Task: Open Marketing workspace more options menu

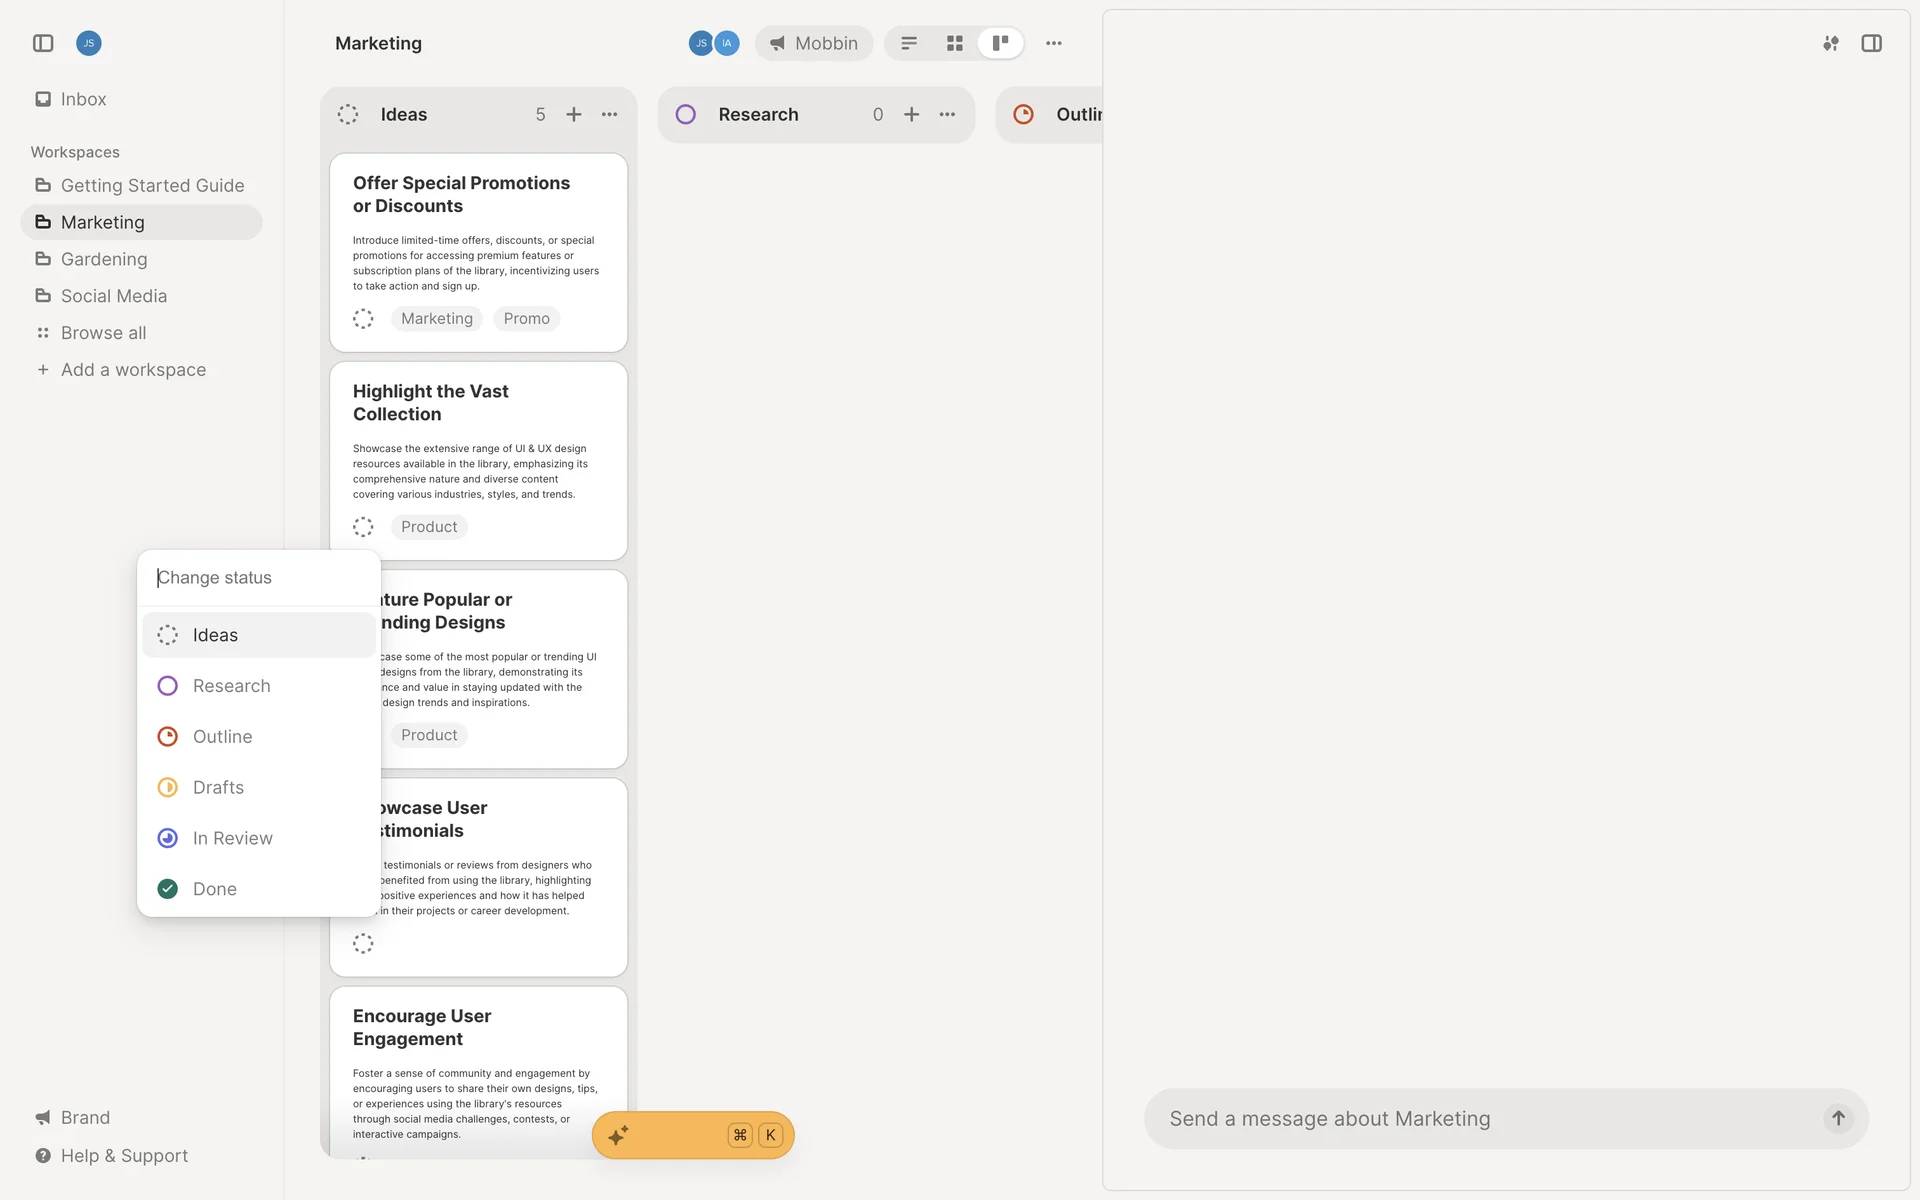Action: [x=1054, y=43]
